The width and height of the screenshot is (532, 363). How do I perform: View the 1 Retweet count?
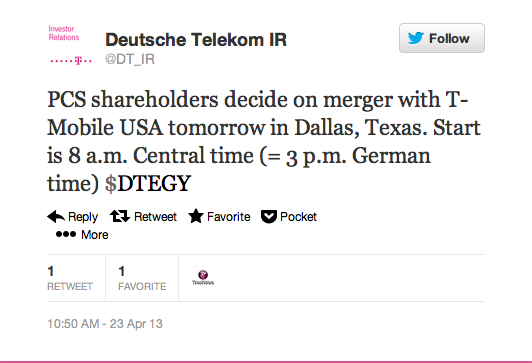pyautogui.click(x=70, y=278)
